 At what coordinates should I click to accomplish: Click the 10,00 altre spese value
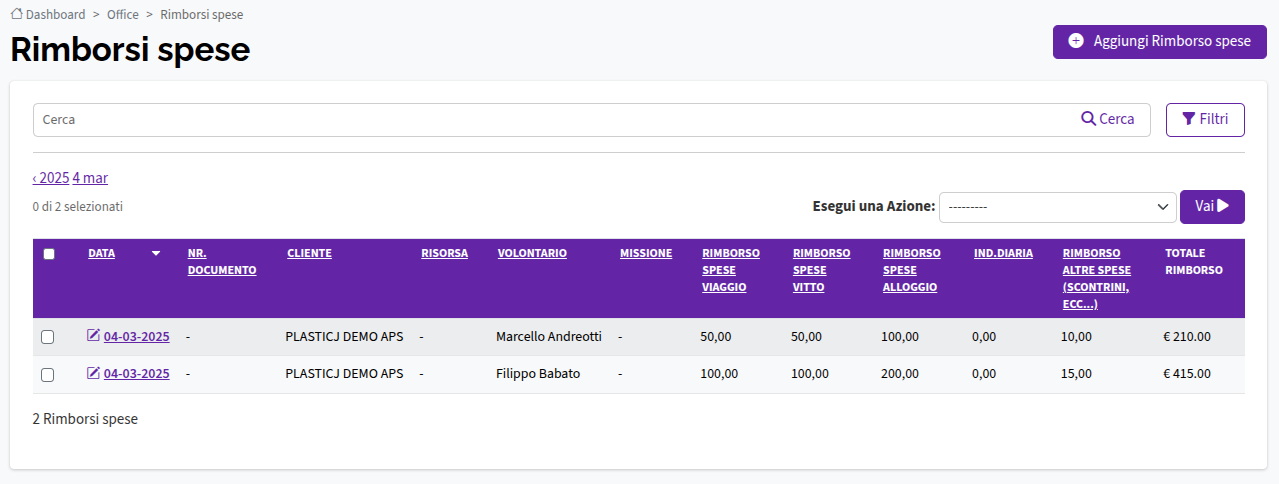click(1077, 337)
